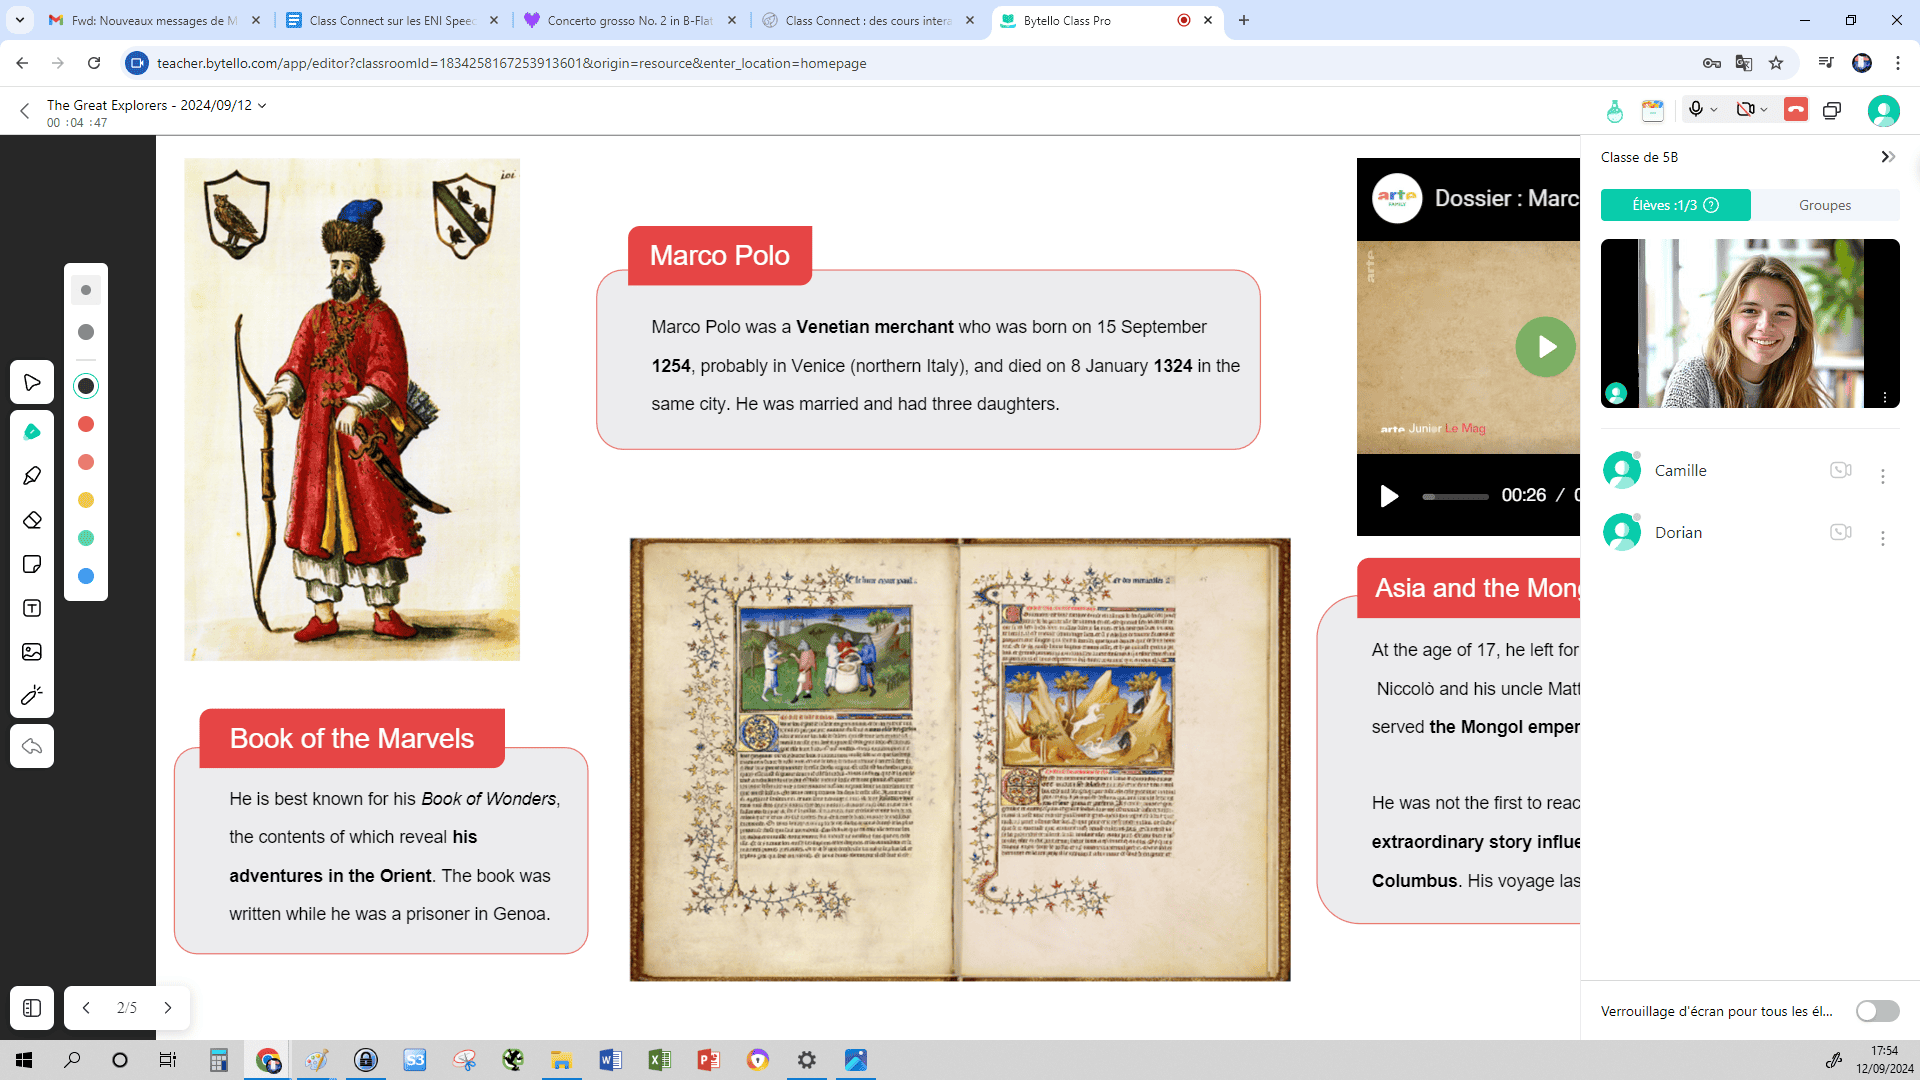Click the address bar URL
Screen dimensions: 1920x1080
point(511,63)
